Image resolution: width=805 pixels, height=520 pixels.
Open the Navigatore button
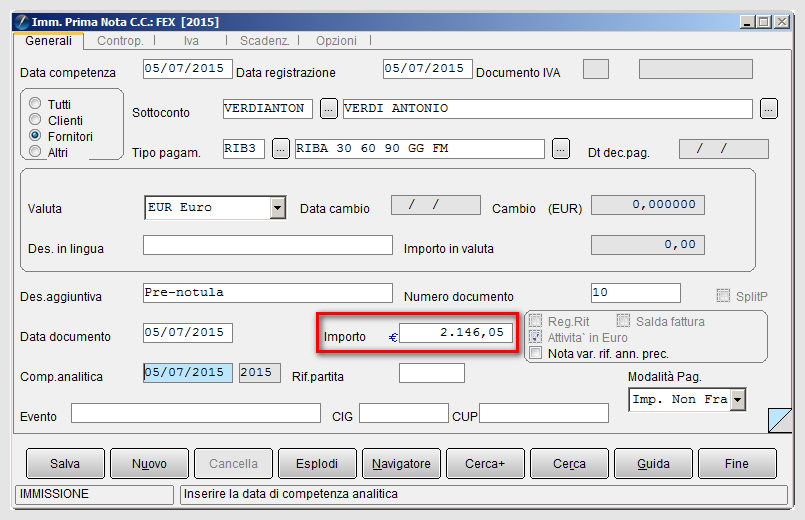point(401,464)
